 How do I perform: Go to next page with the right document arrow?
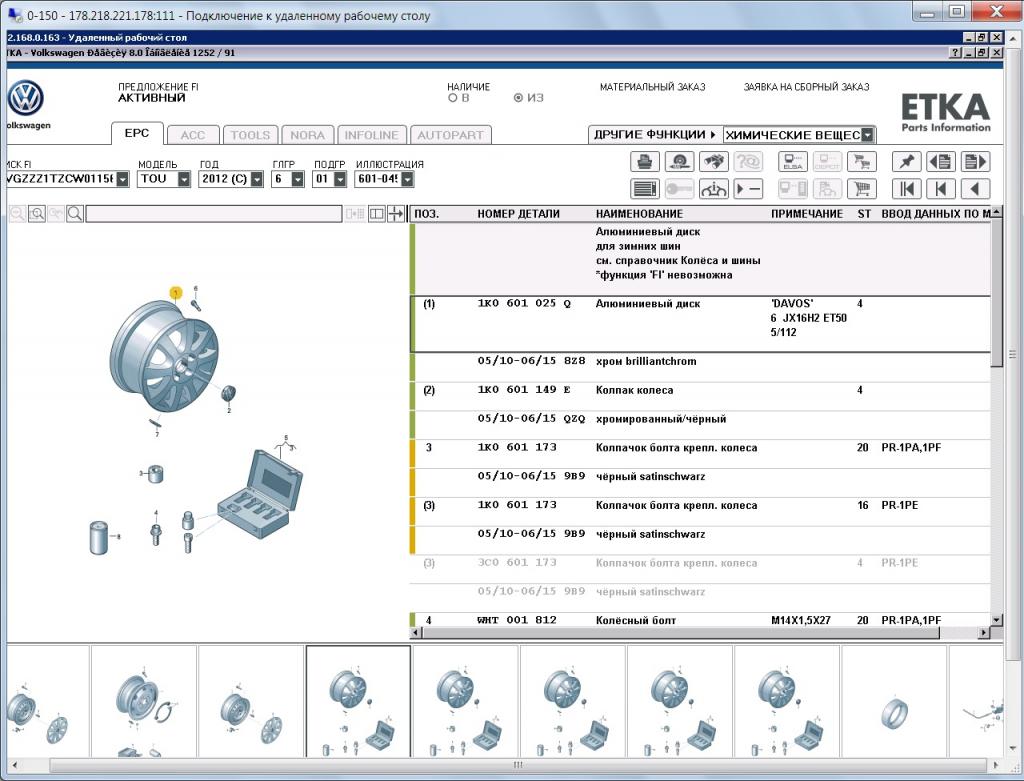975,161
